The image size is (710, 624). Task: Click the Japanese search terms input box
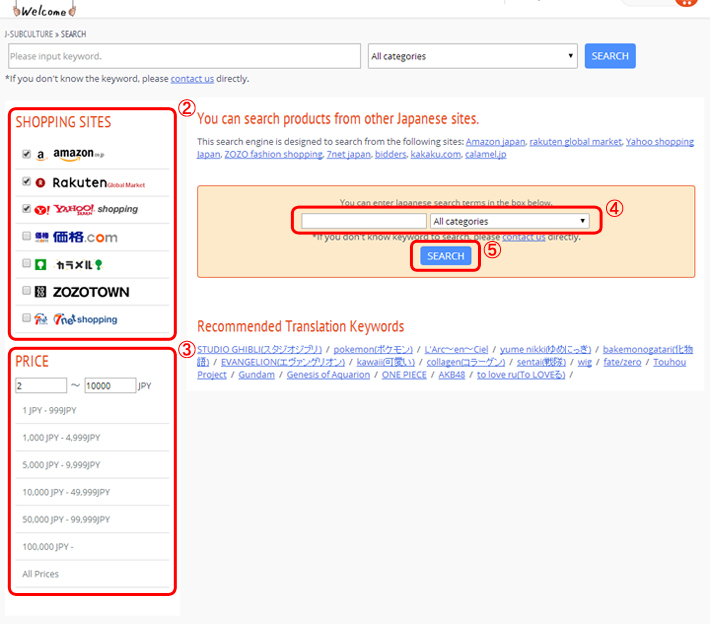coord(364,221)
